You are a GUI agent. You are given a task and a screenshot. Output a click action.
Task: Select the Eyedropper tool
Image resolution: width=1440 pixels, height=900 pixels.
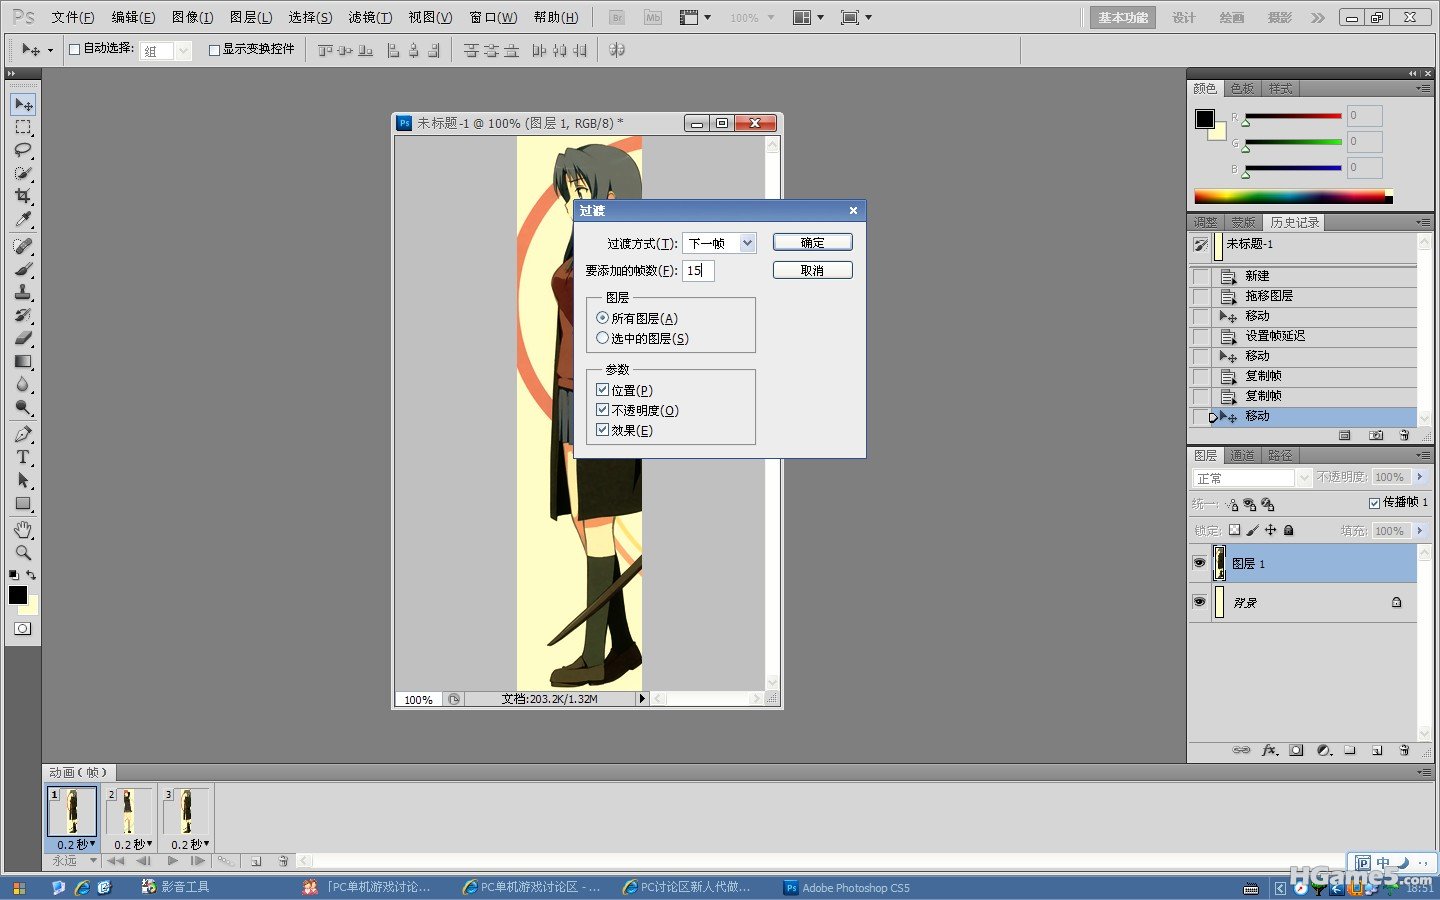click(x=23, y=219)
